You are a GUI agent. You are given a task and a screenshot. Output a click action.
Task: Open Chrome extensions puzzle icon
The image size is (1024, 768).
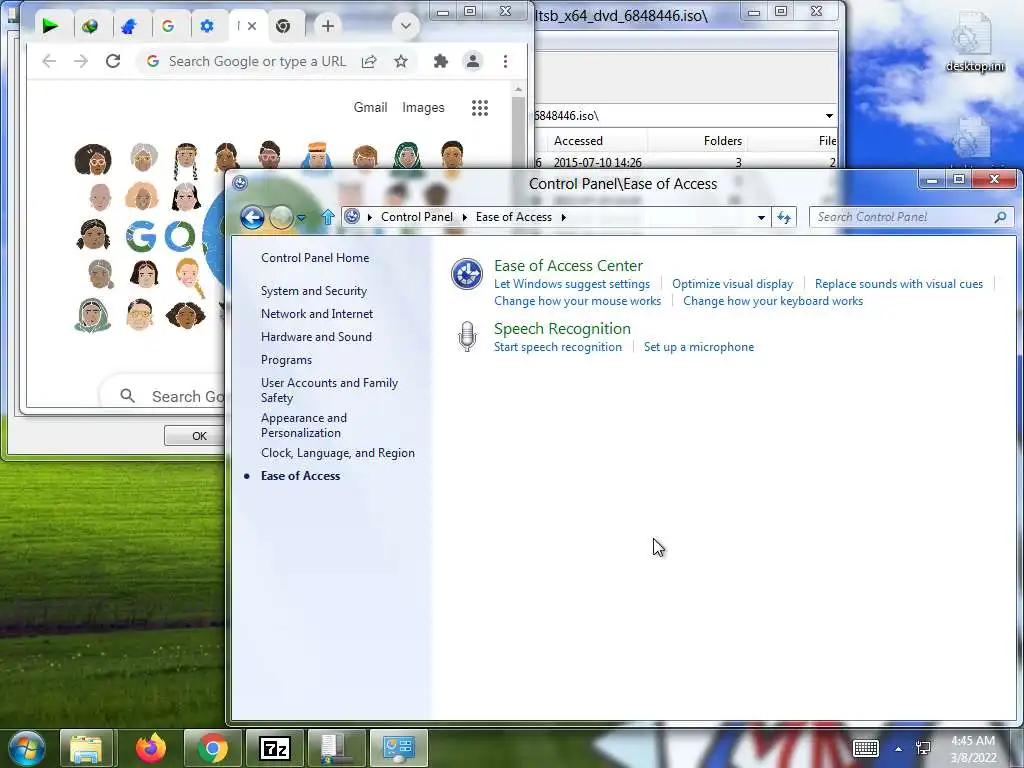click(x=441, y=61)
